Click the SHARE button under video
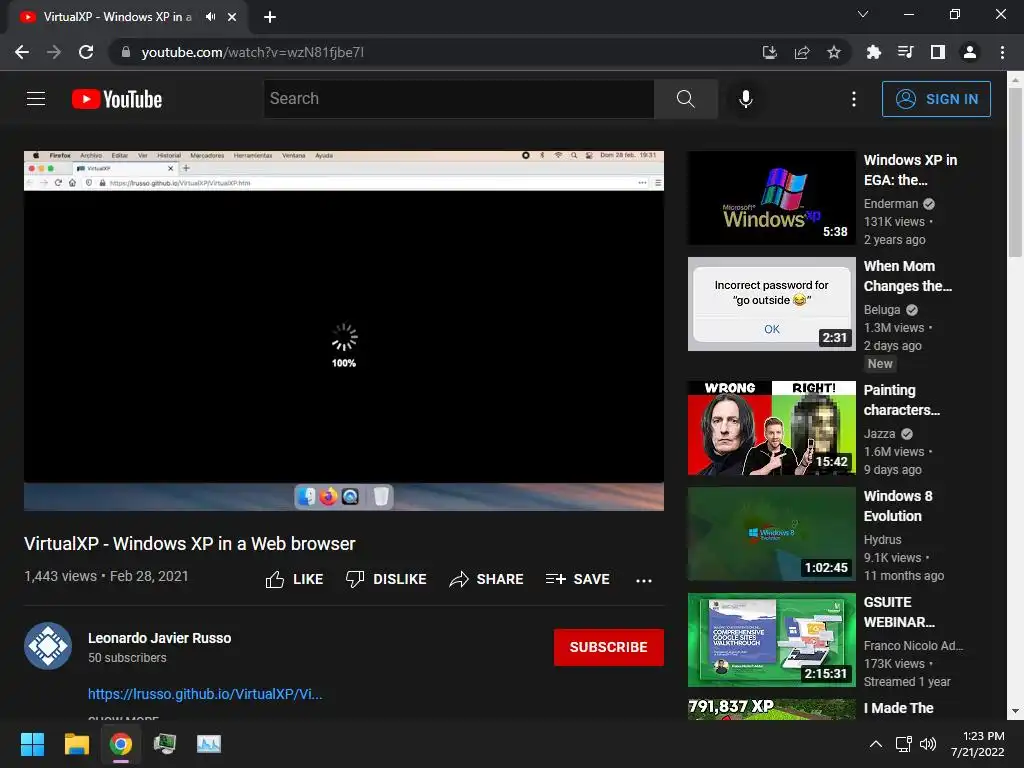The image size is (1024, 768). pos(487,579)
